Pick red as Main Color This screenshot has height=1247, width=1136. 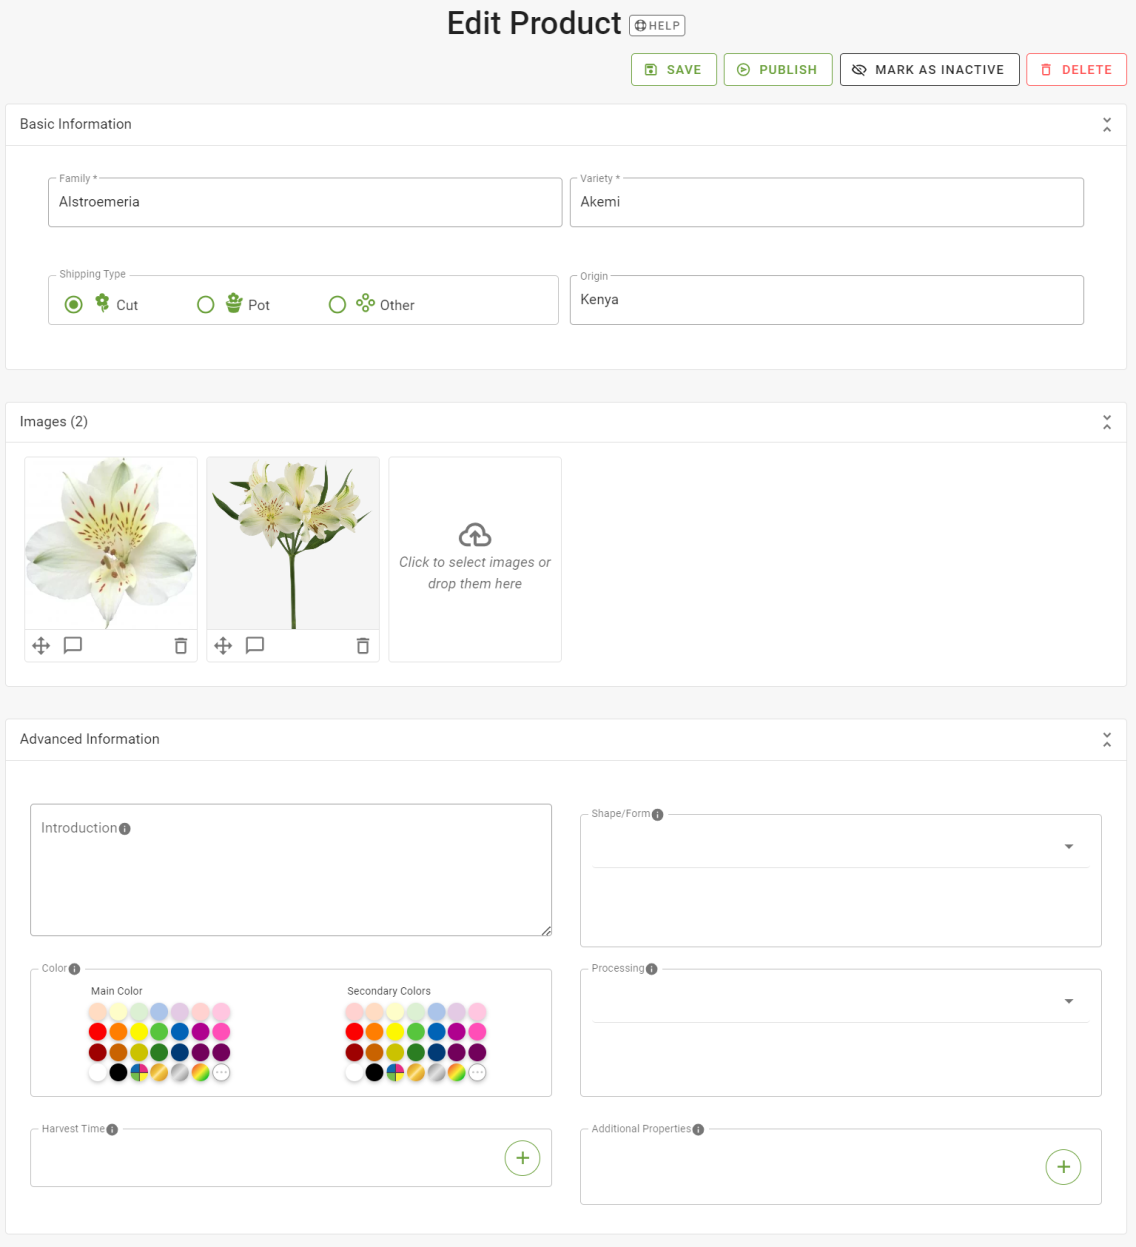point(97,1032)
